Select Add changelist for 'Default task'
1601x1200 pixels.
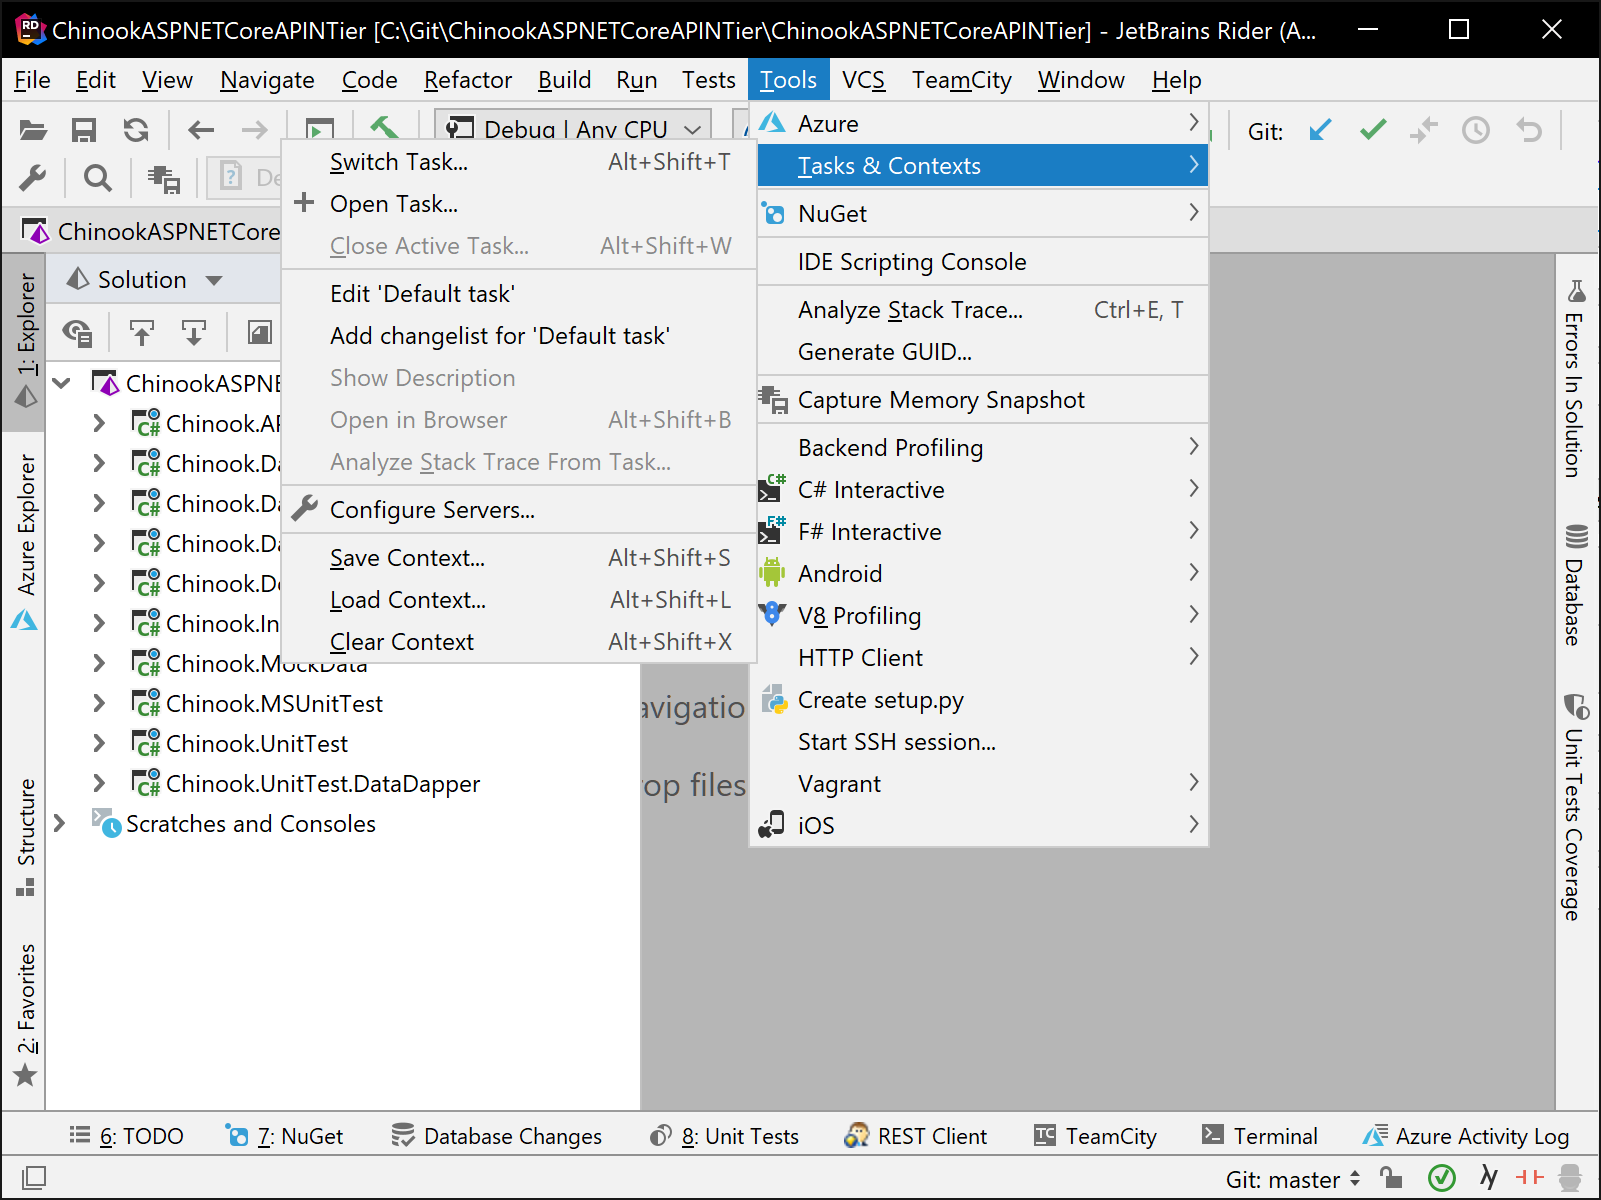[x=519, y=335]
